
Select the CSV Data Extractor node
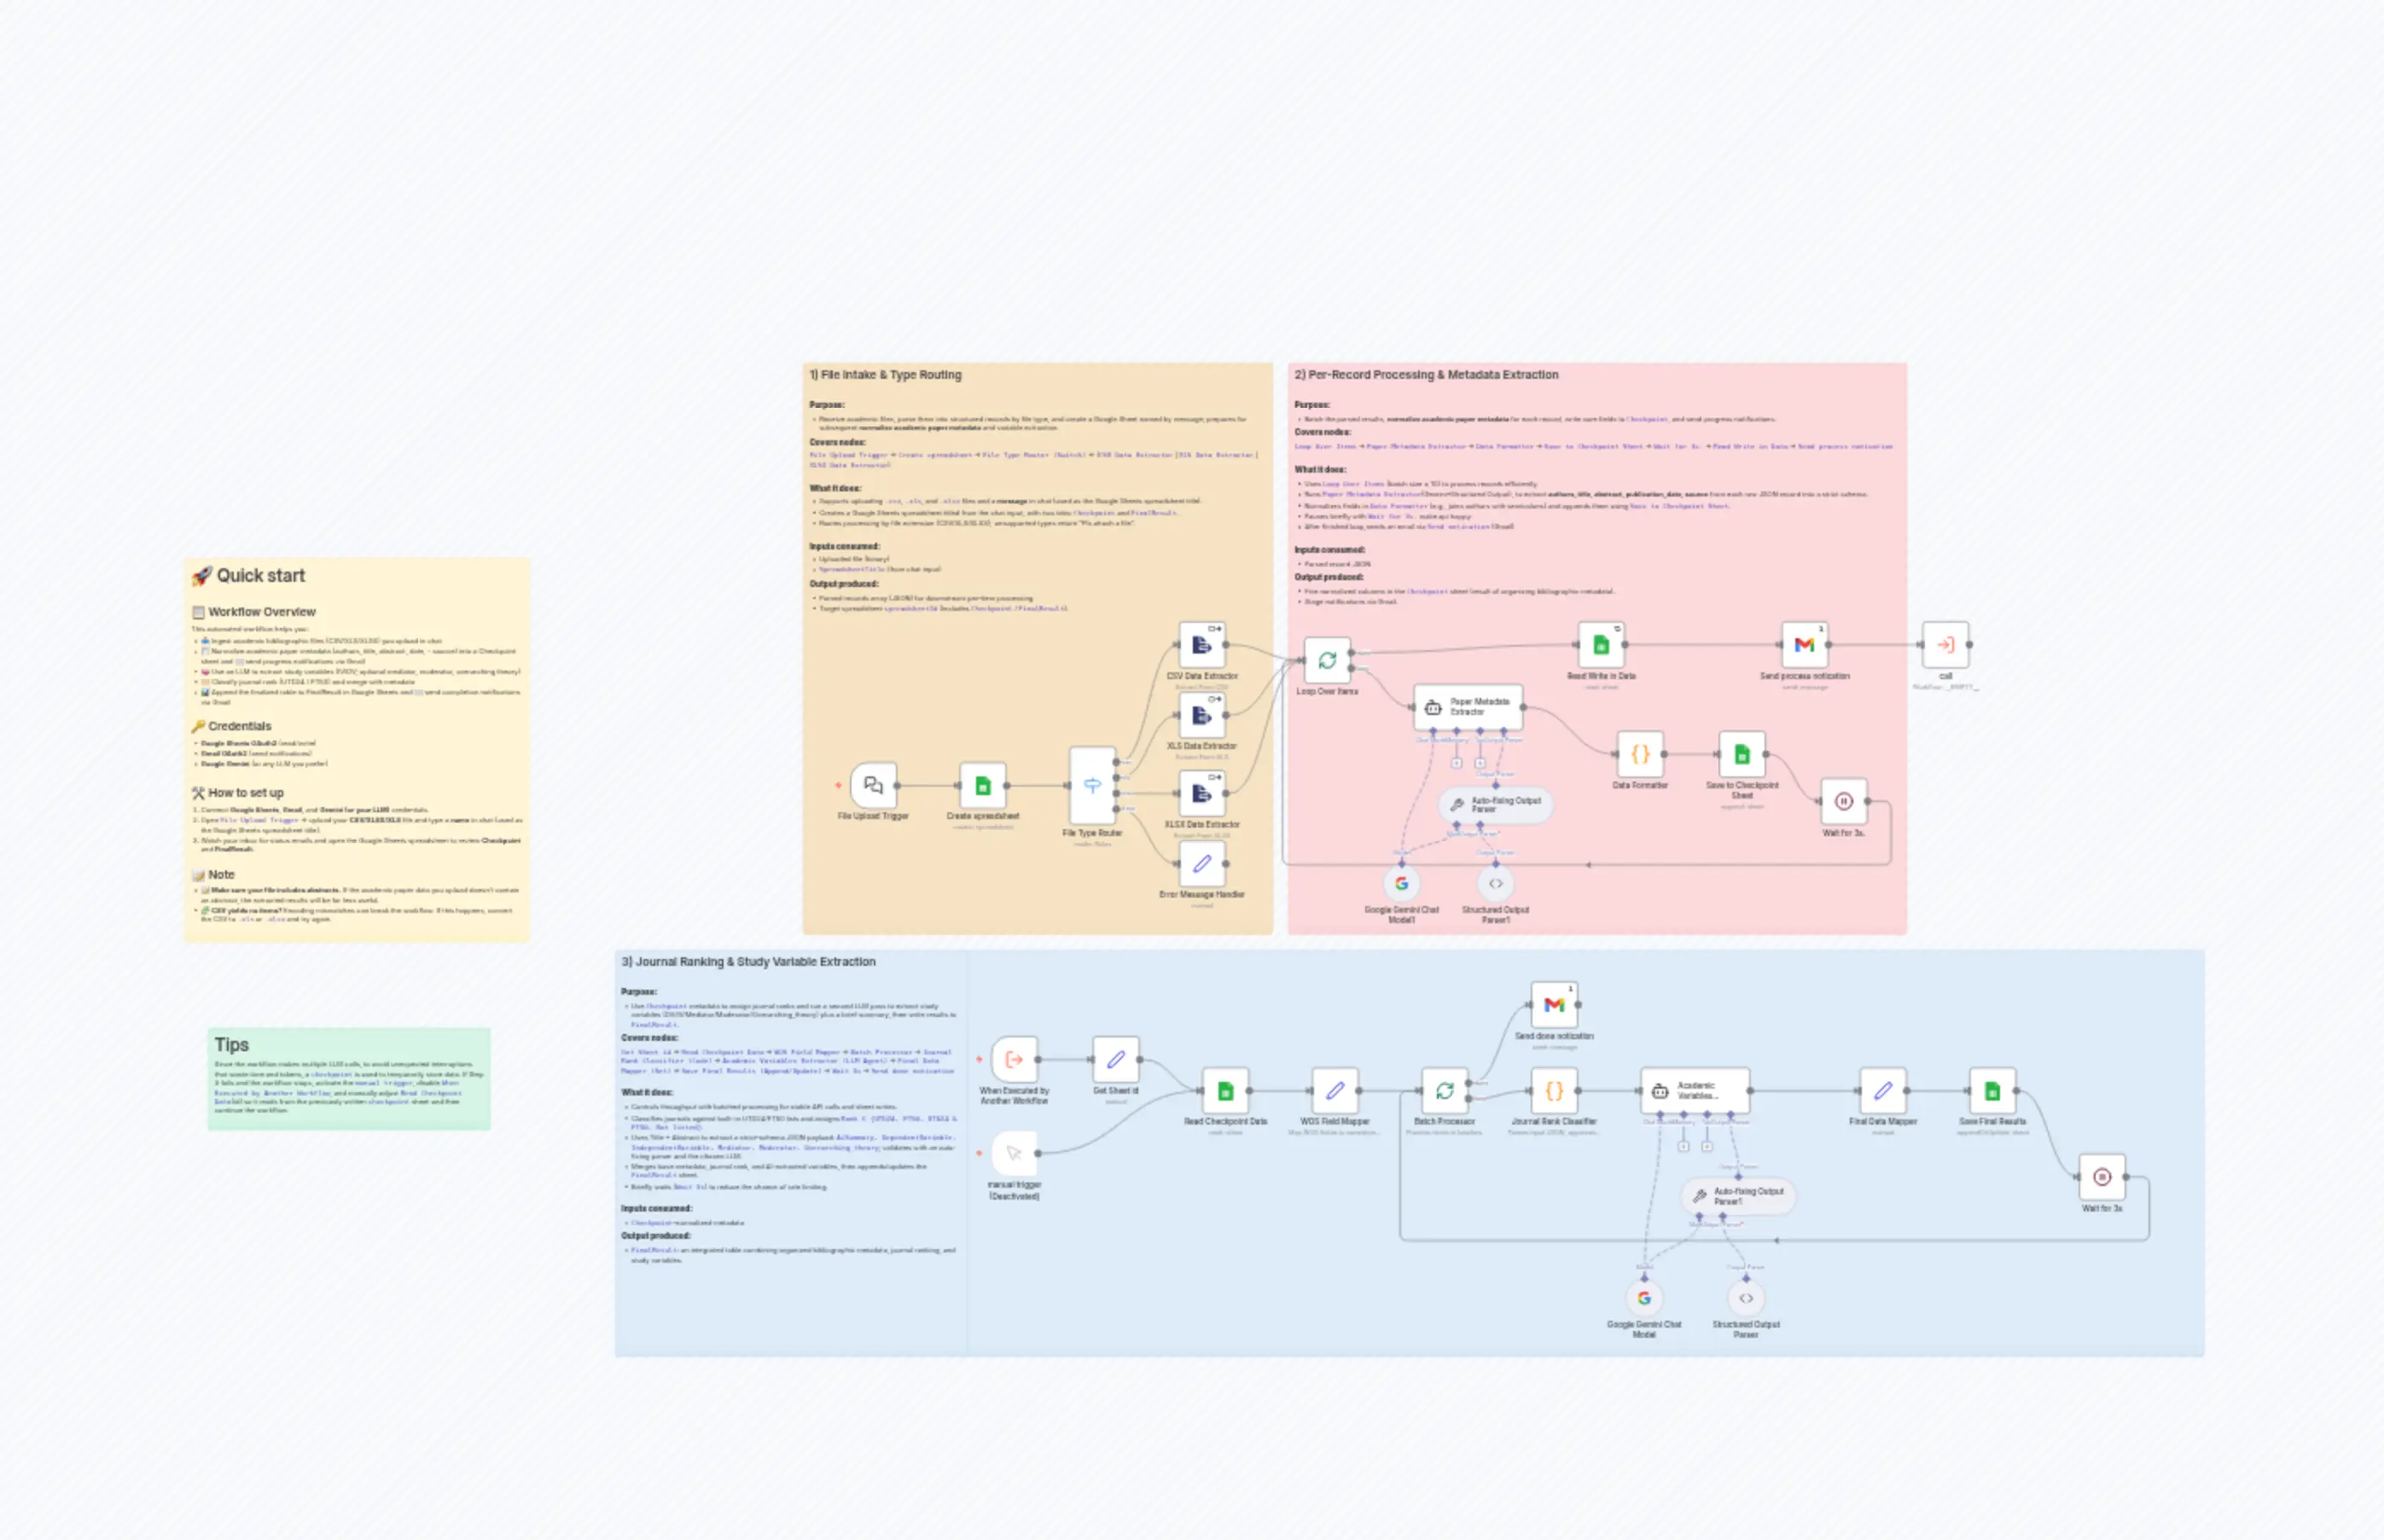[1203, 647]
